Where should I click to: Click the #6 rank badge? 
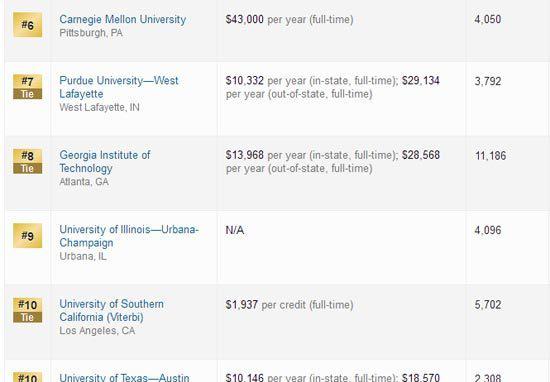27,25
